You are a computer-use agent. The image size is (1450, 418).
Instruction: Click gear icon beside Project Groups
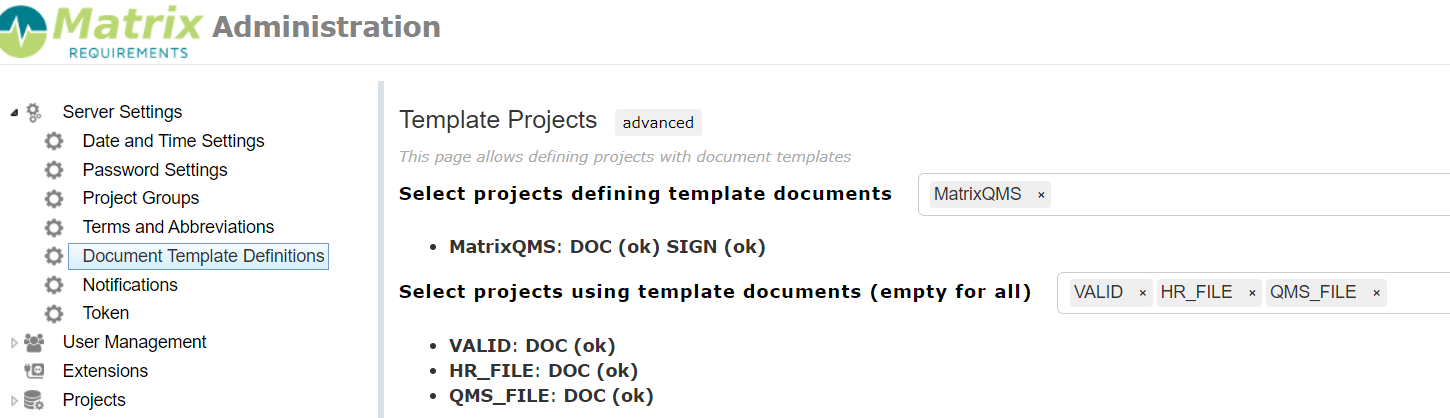pyautogui.click(x=54, y=198)
